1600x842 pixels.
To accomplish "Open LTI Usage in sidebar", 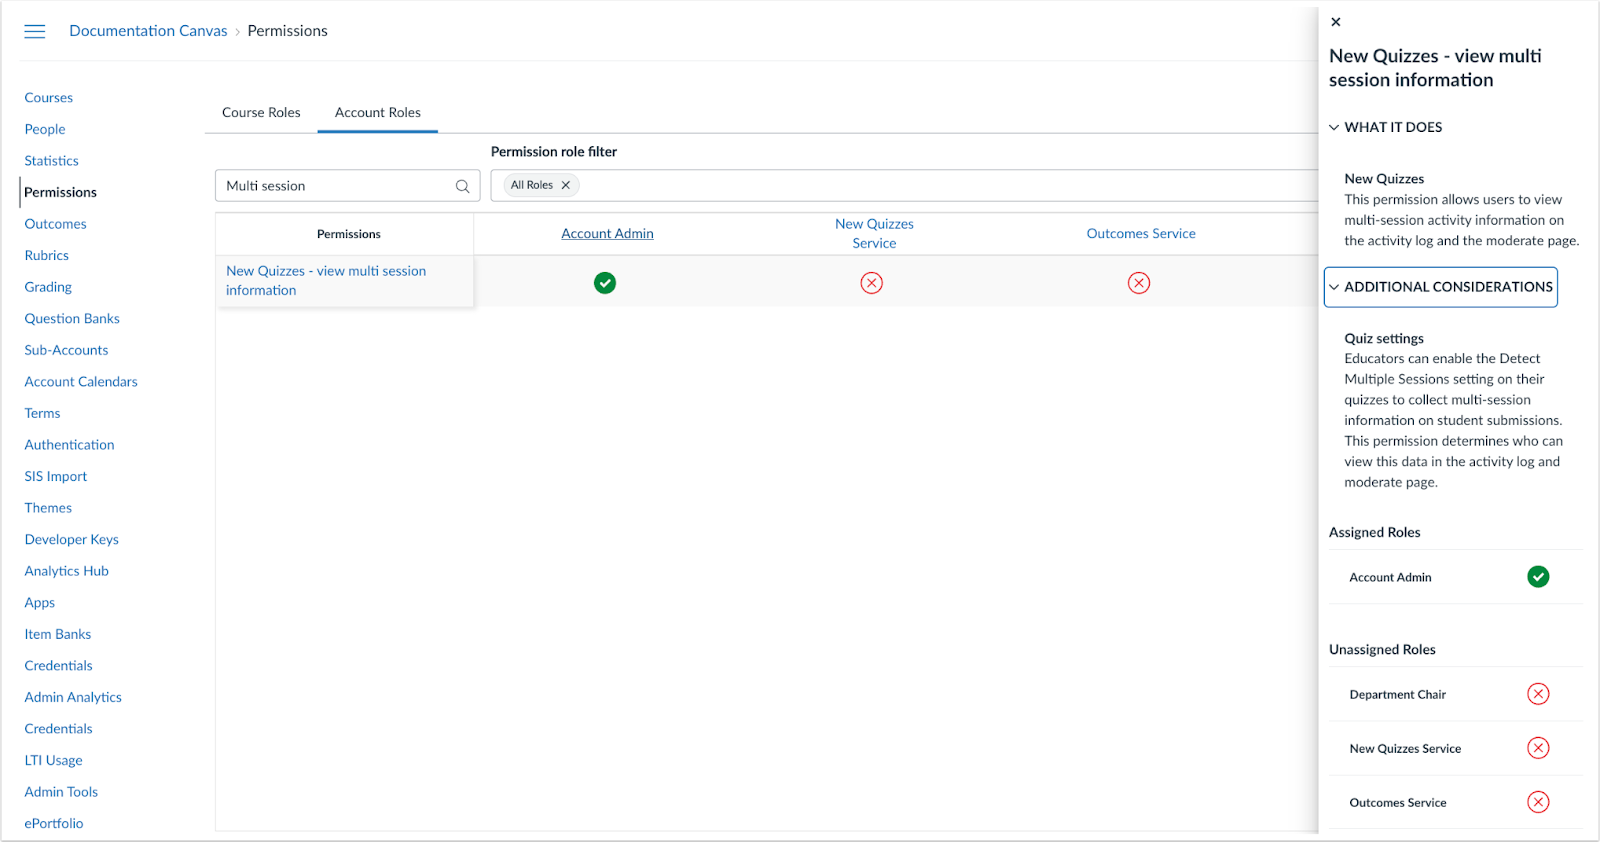I will (x=54, y=760).
